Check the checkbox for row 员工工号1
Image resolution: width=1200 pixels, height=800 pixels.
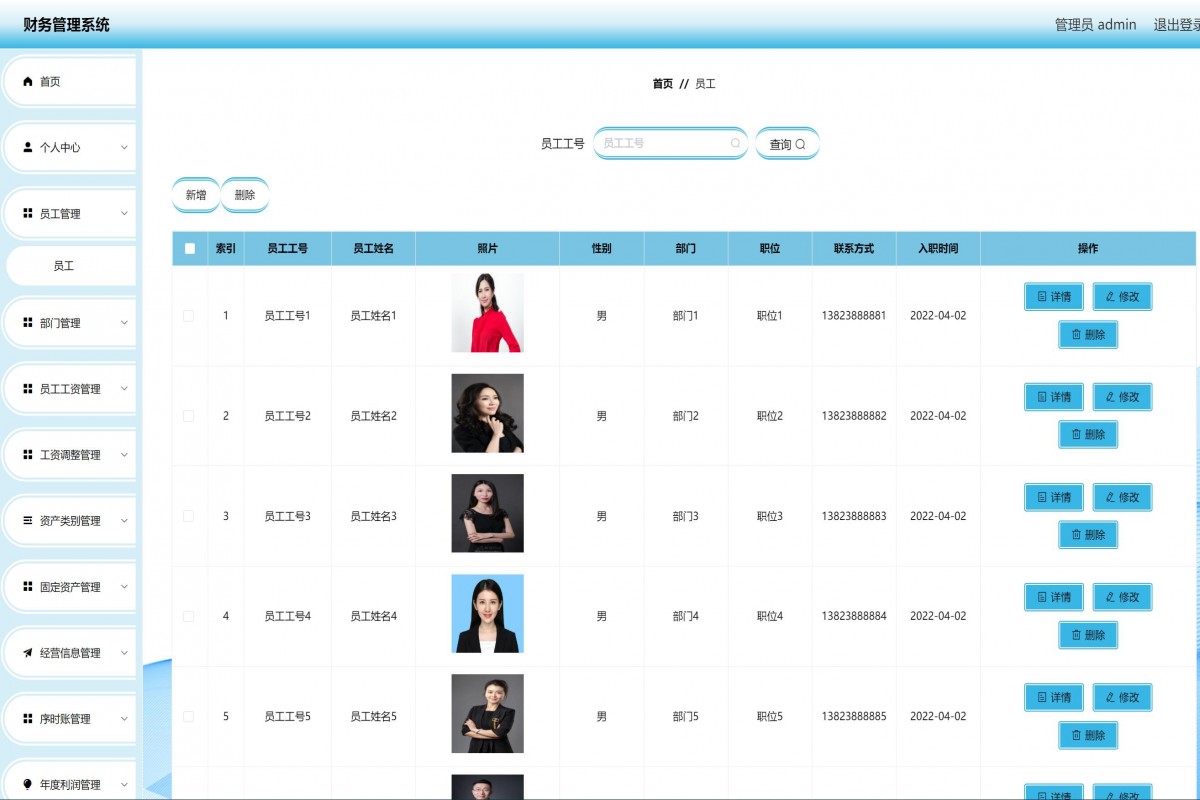189,316
